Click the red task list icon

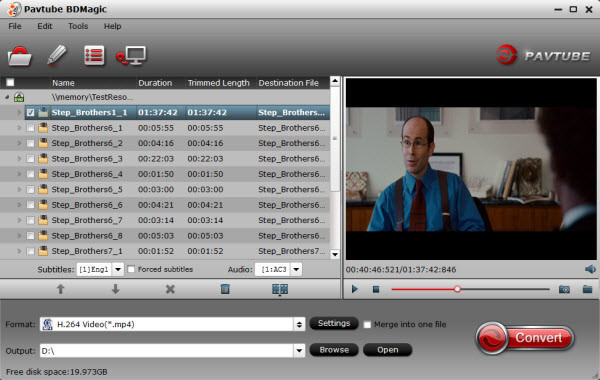94,56
